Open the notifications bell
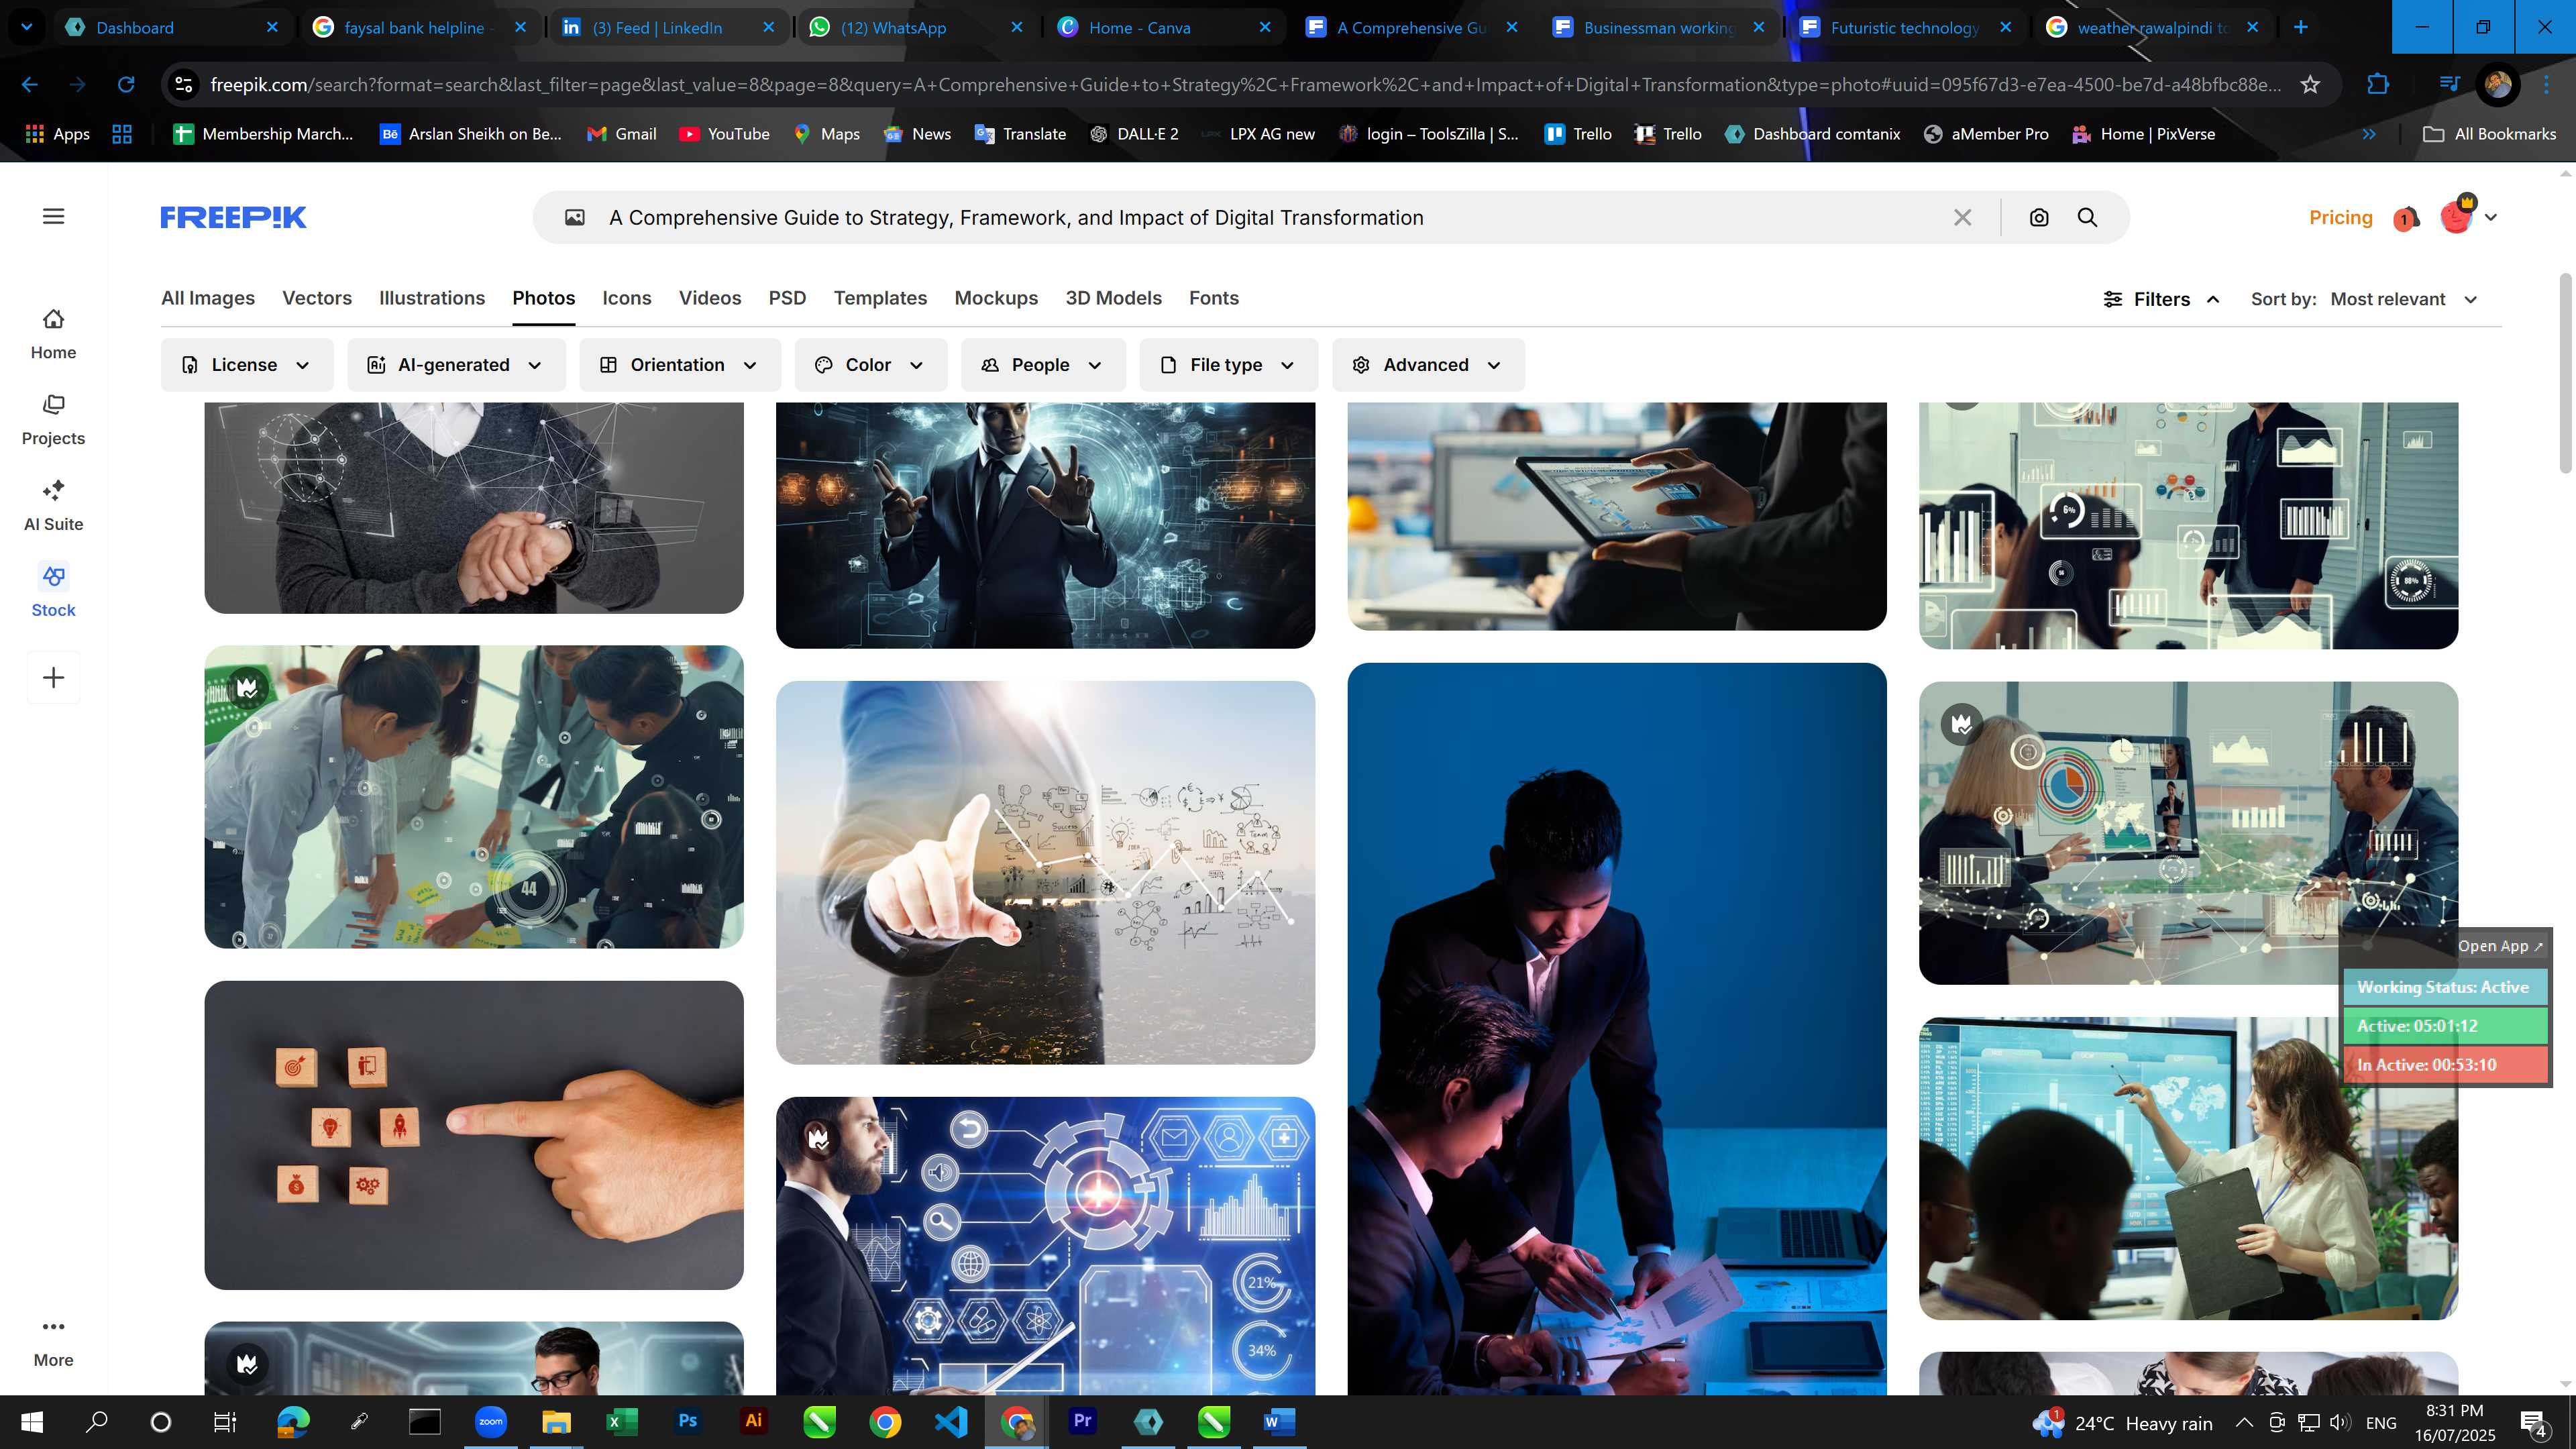 tap(2405, 217)
